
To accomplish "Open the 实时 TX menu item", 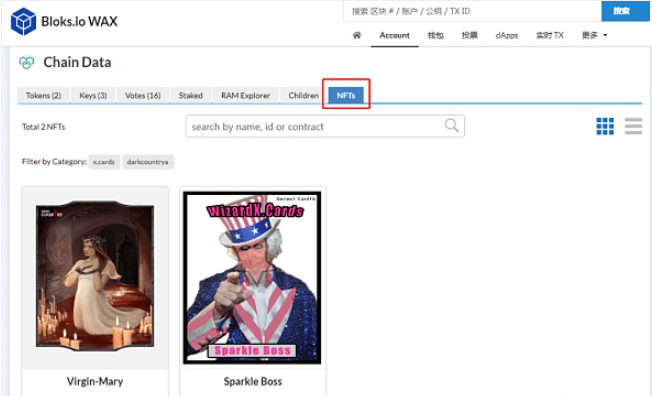I will coord(550,35).
